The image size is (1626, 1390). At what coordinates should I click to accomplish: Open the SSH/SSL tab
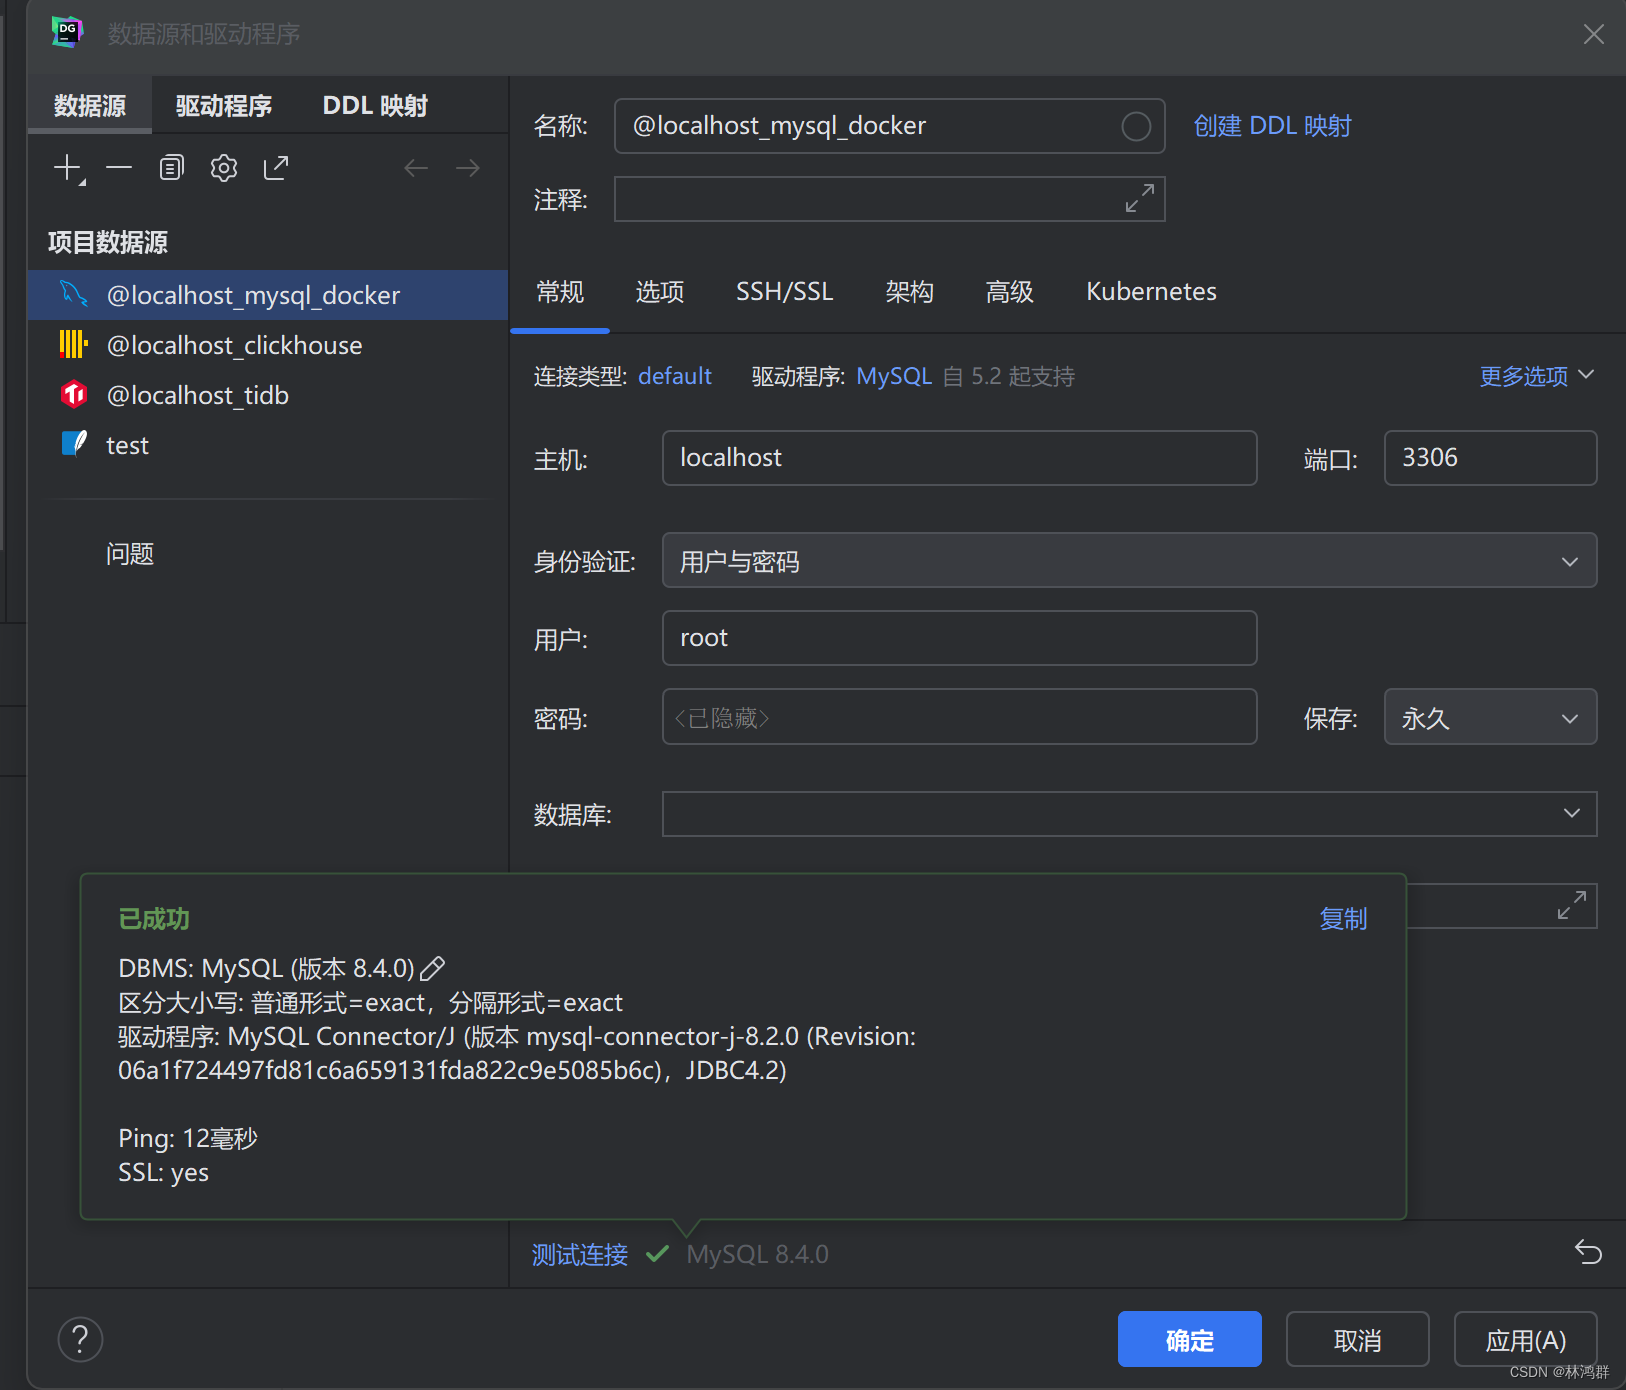pos(785,292)
